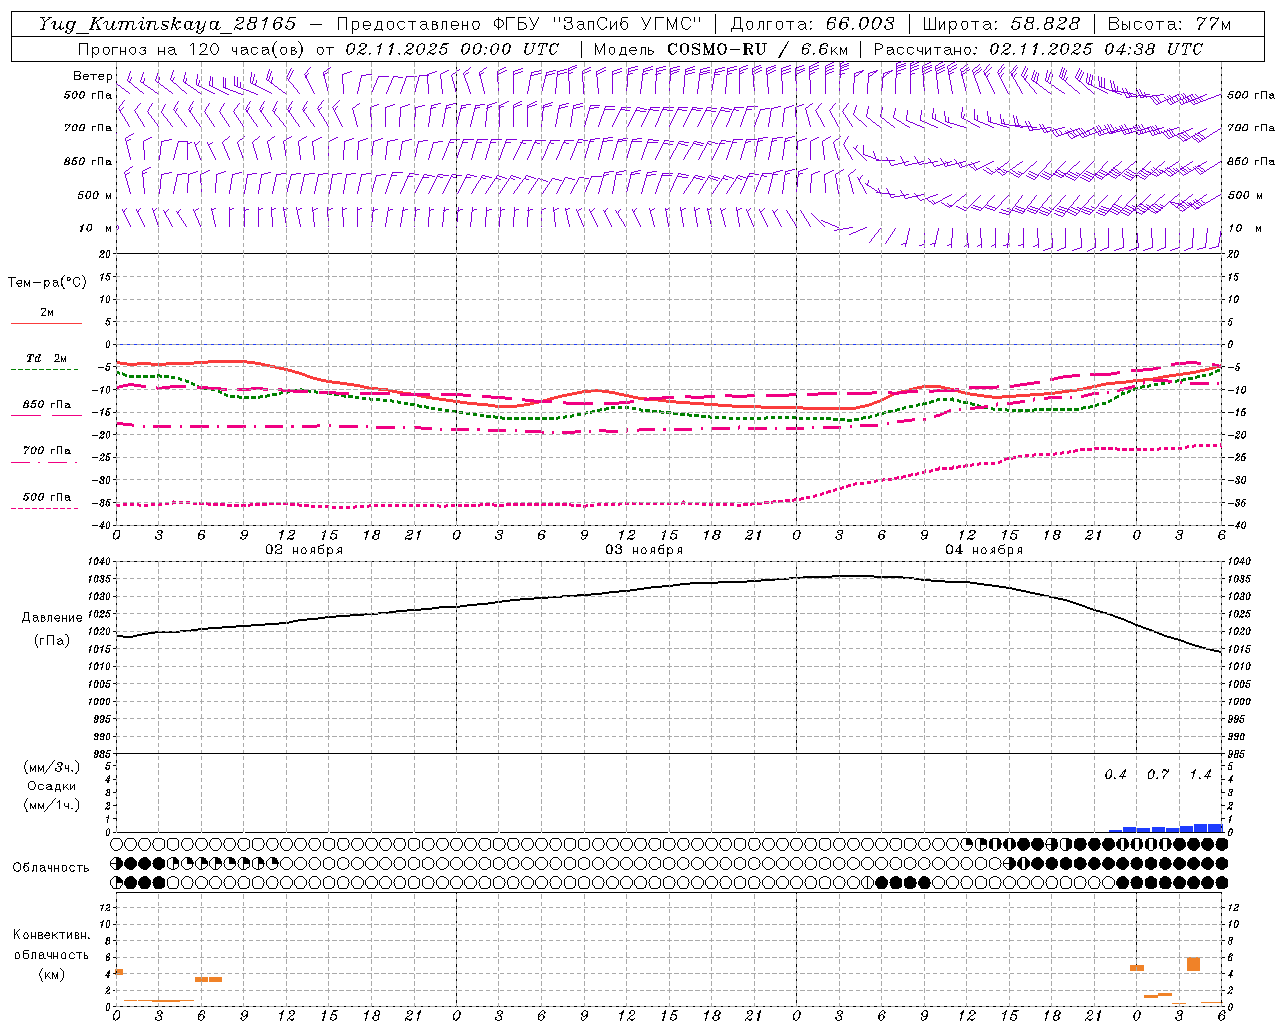Select the forecast start time "02.11.2025 00:00 UTC"
The width and height of the screenshot is (1280, 1024).
[x=452, y=49]
